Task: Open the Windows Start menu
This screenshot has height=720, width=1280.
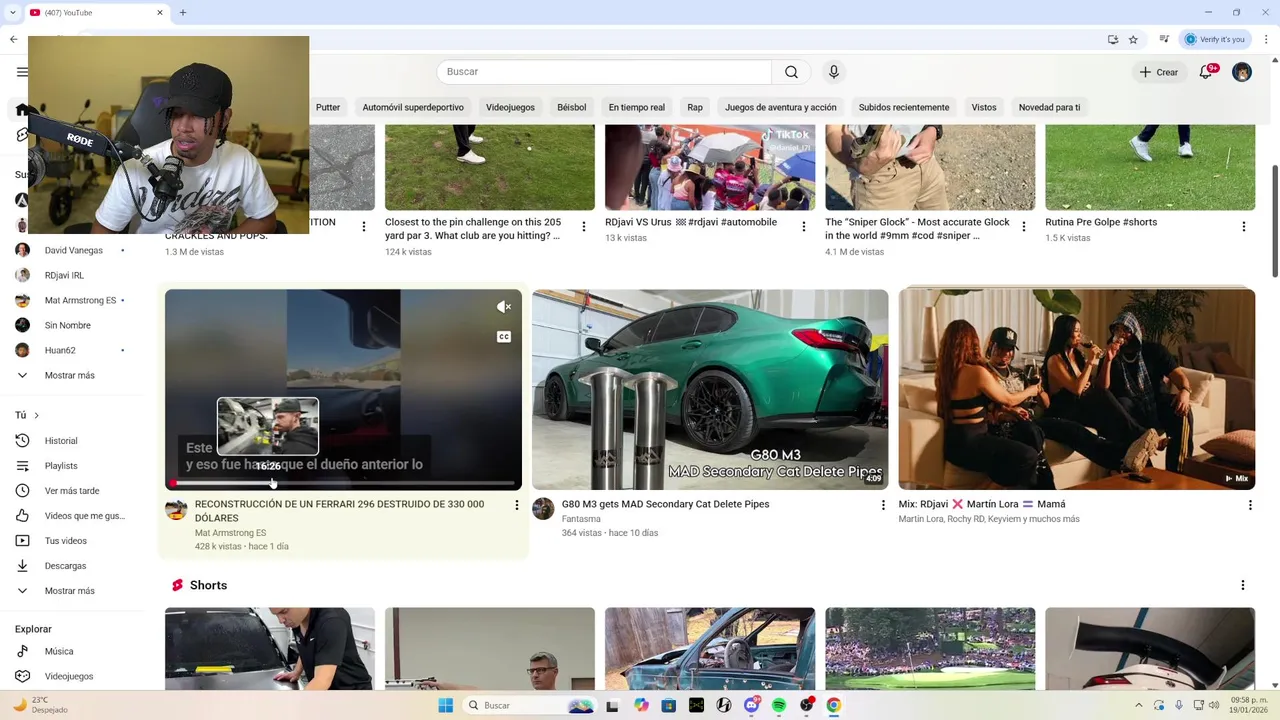Action: (x=446, y=705)
